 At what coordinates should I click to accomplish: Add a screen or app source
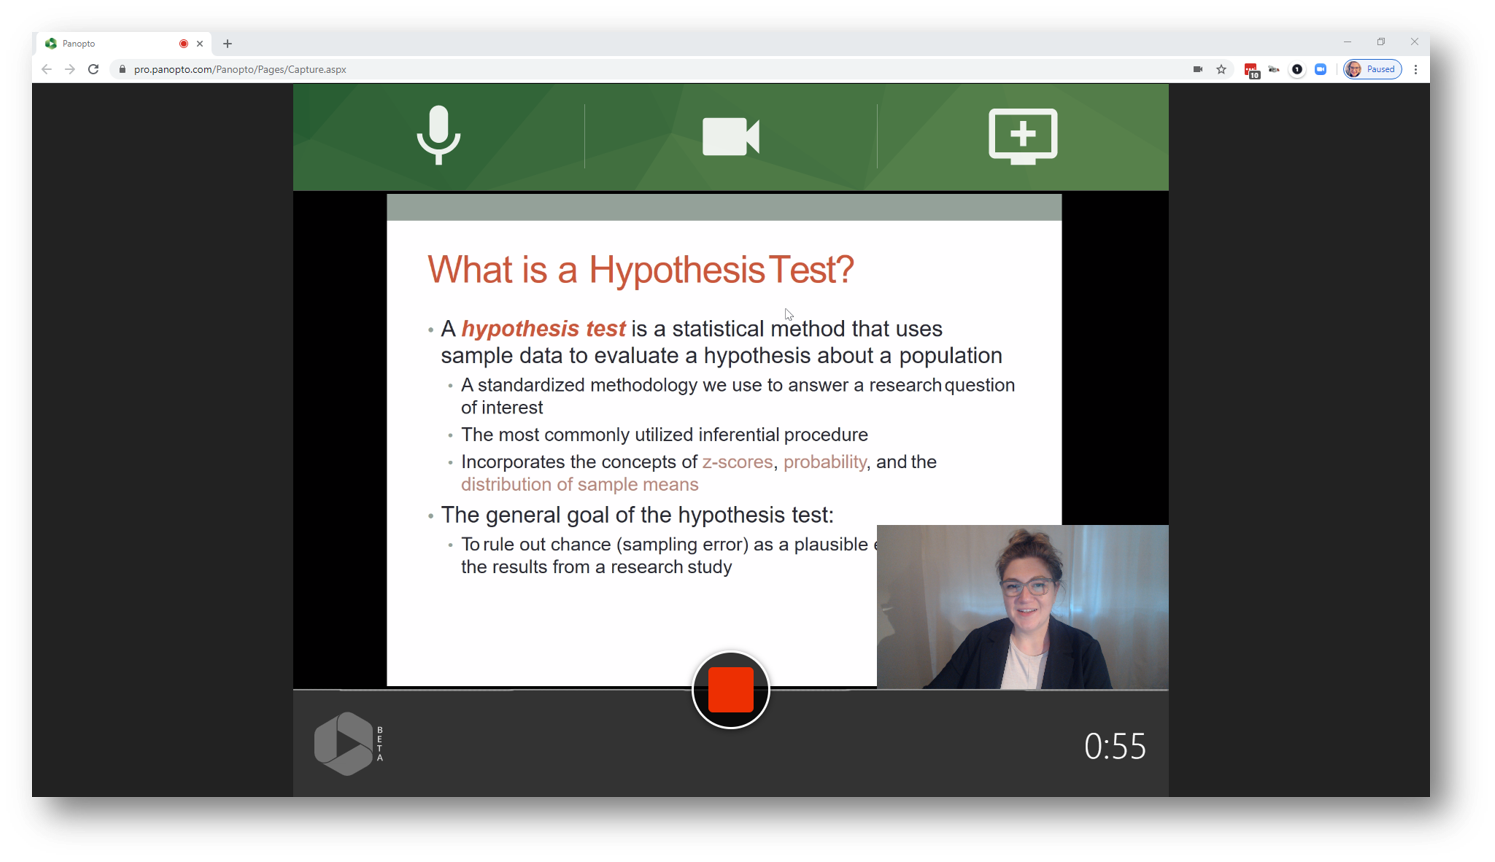1022,136
